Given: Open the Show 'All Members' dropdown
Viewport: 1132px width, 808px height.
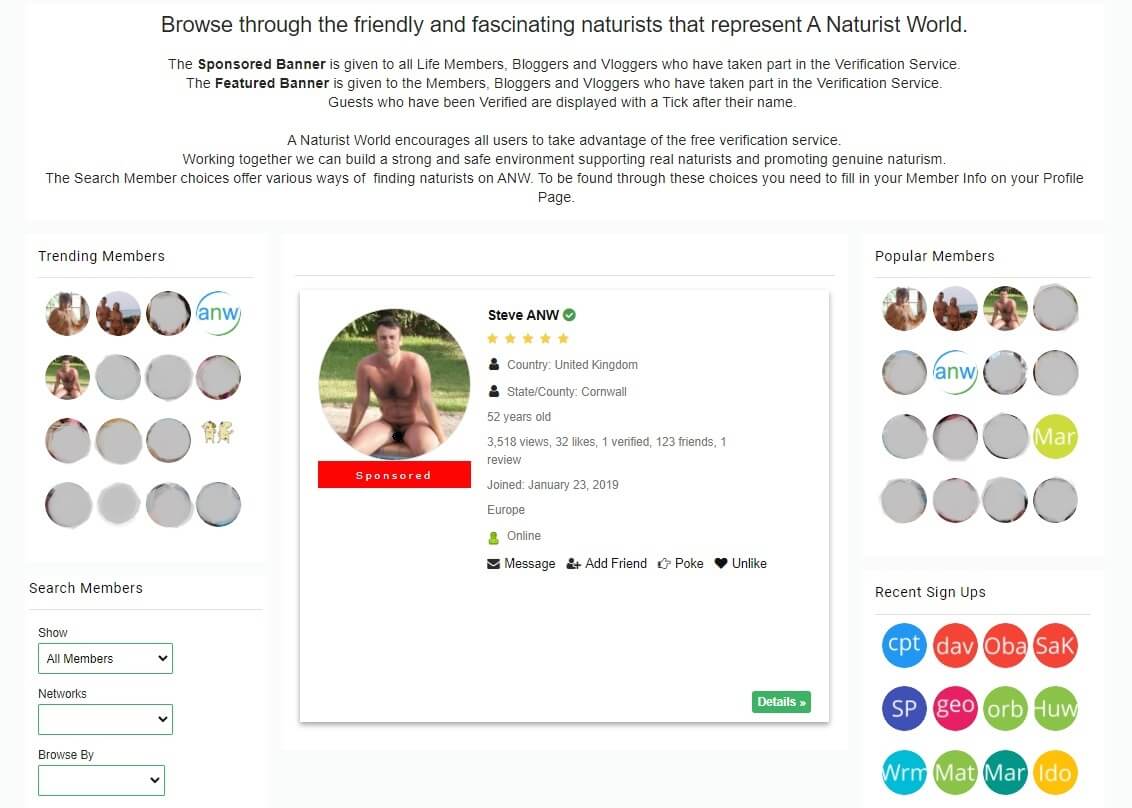Looking at the screenshot, I should (105, 659).
